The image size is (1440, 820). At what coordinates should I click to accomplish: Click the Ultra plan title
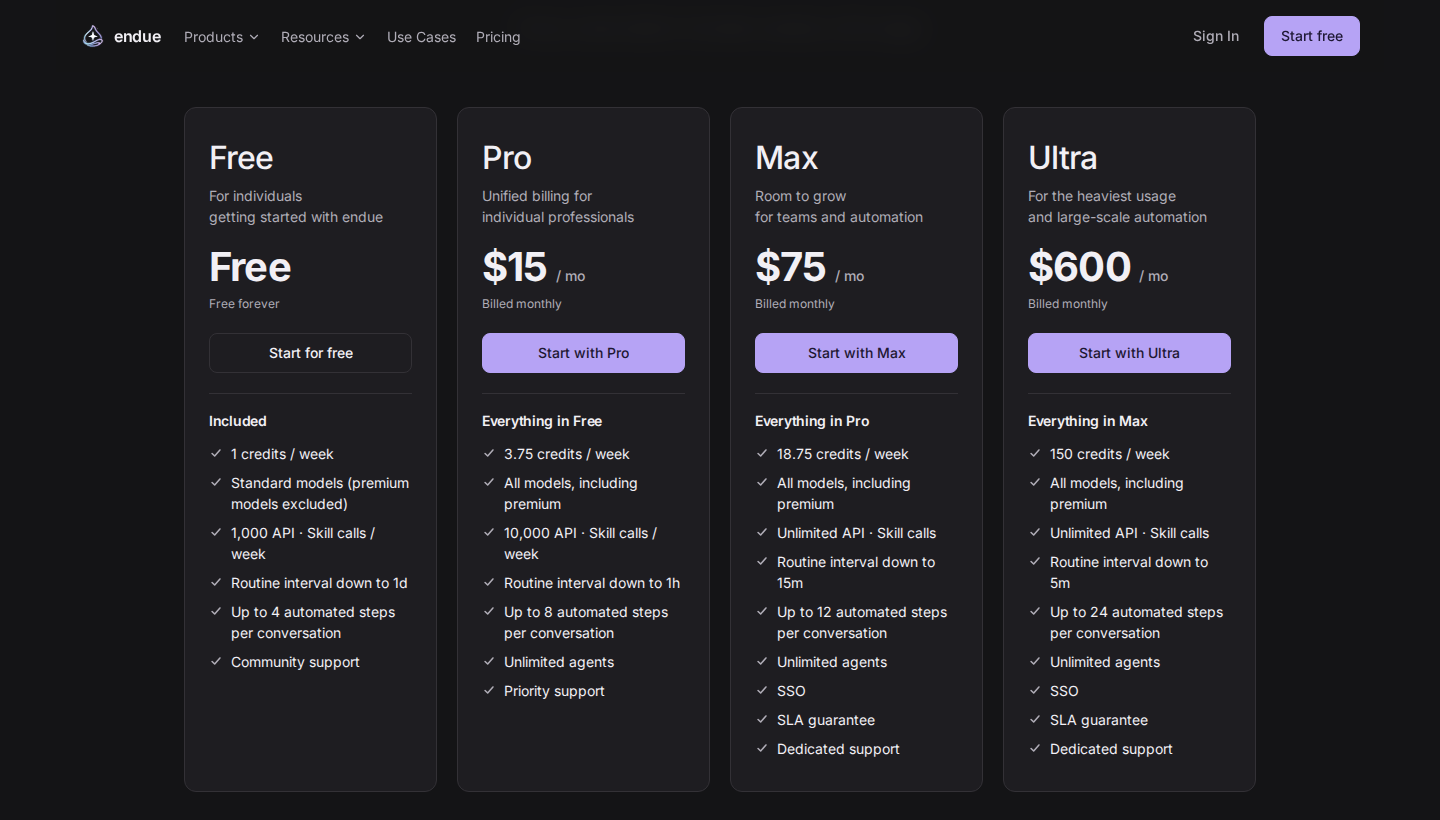coord(1062,158)
